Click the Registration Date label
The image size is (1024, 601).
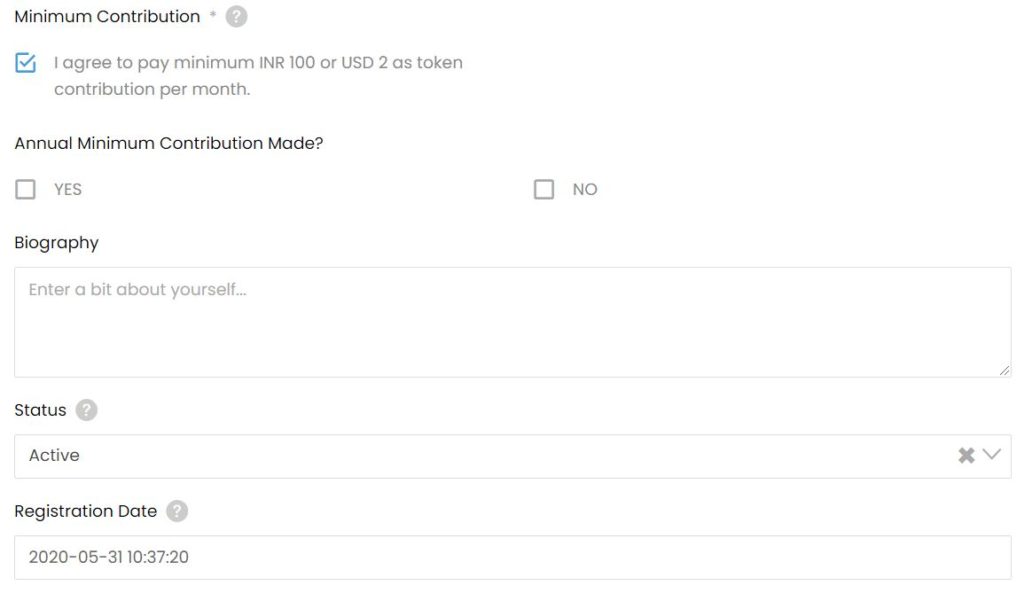coord(86,511)
